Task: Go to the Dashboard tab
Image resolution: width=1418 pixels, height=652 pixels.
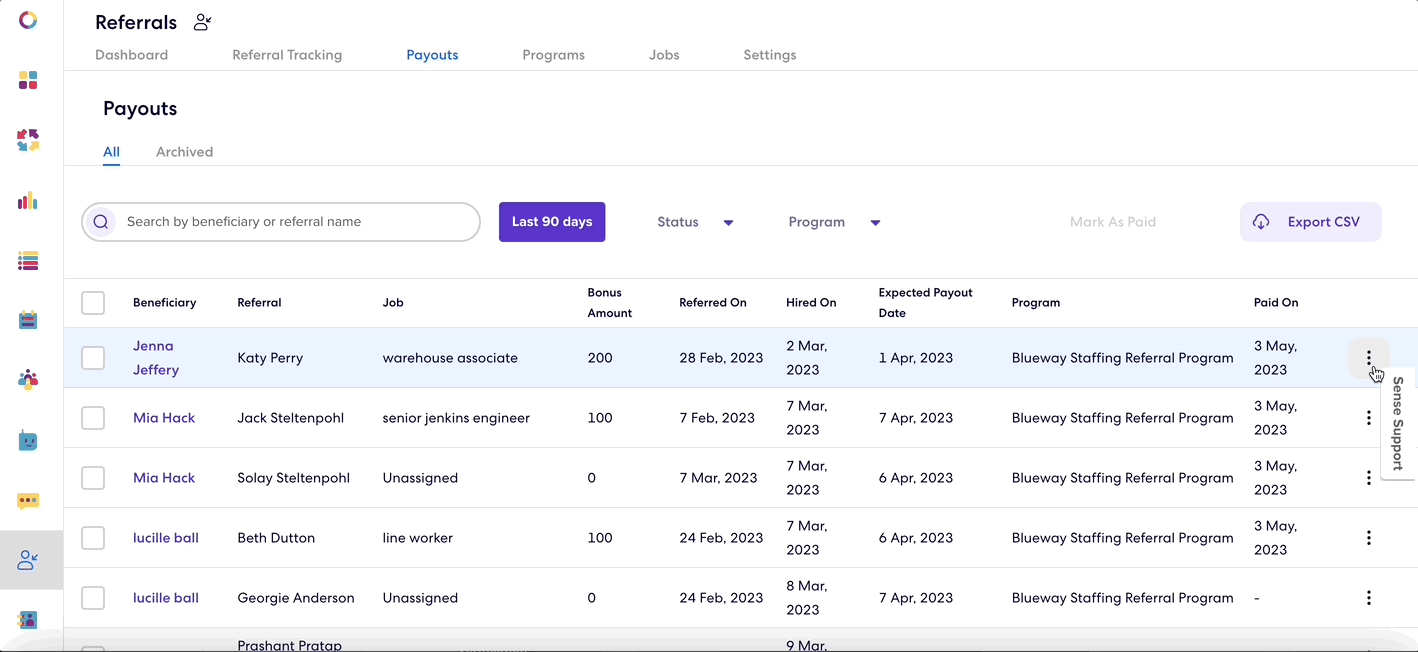Action: click(131, 55)
